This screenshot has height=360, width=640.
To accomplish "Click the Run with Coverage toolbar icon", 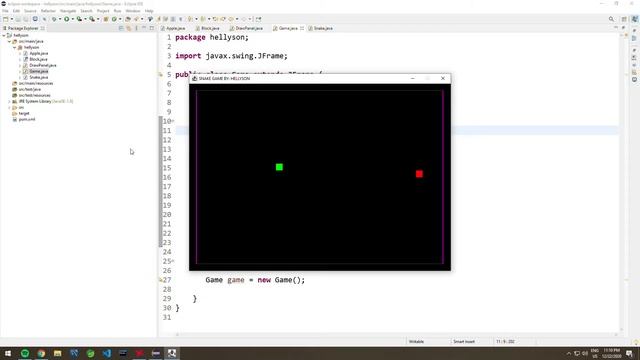I will point(79,19).
